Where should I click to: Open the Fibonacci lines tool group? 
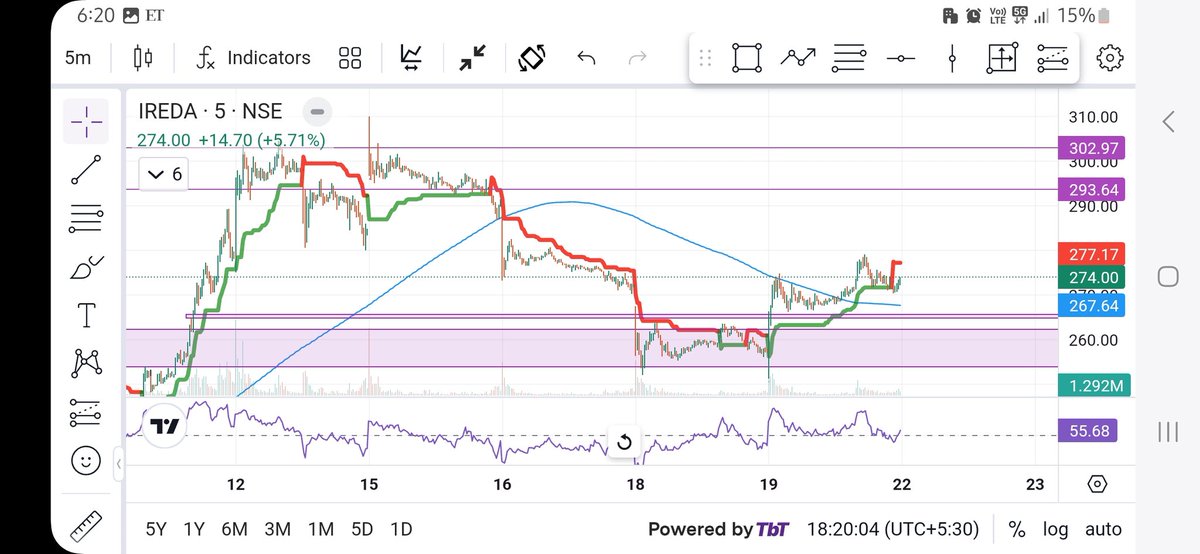[x=87, y=219]
